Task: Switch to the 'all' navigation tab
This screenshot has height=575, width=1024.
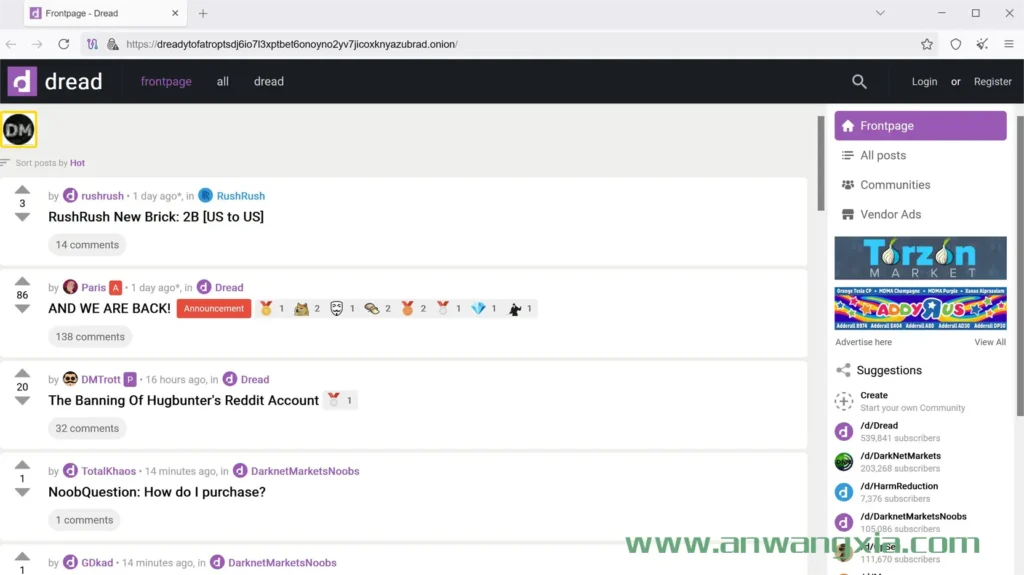Action: click(222, 82)
